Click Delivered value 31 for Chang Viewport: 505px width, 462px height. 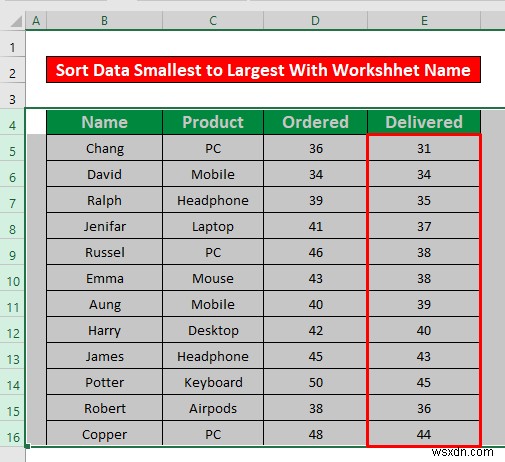(424, 148)
